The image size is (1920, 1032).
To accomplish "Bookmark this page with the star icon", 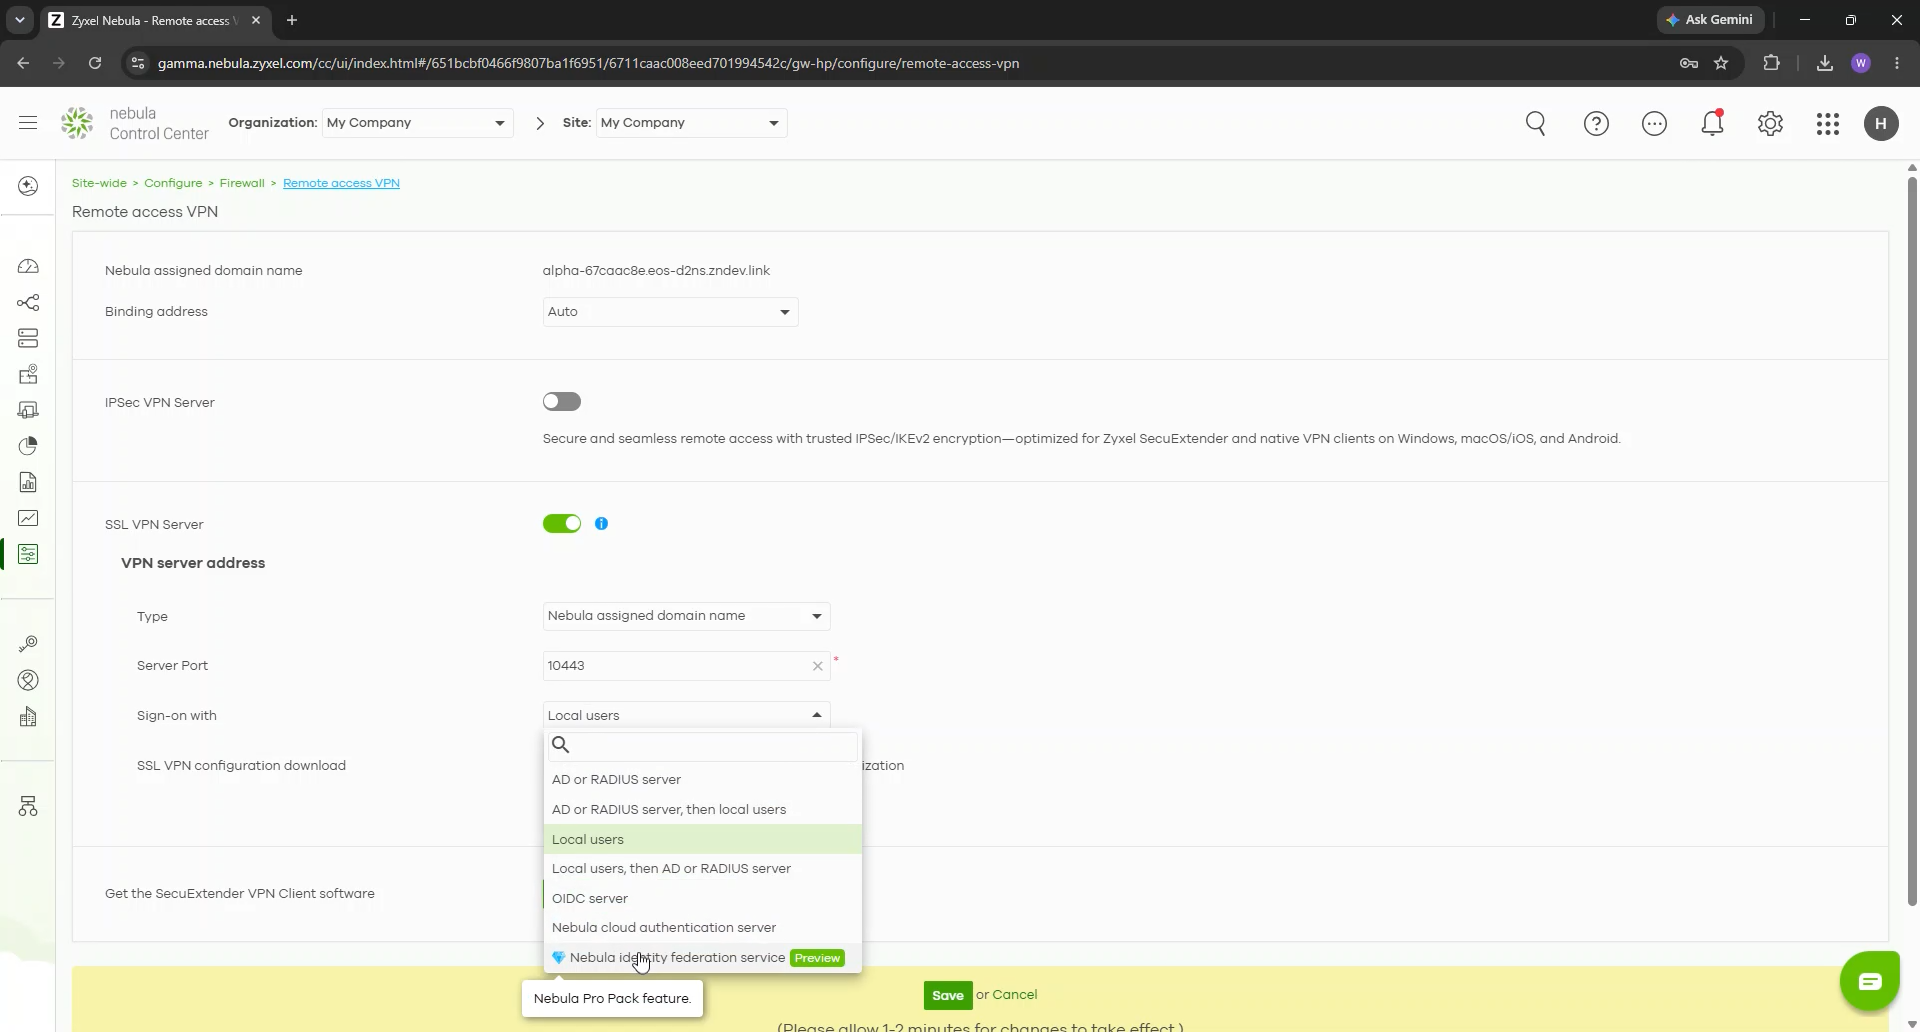I will [x=1721, y=63].
